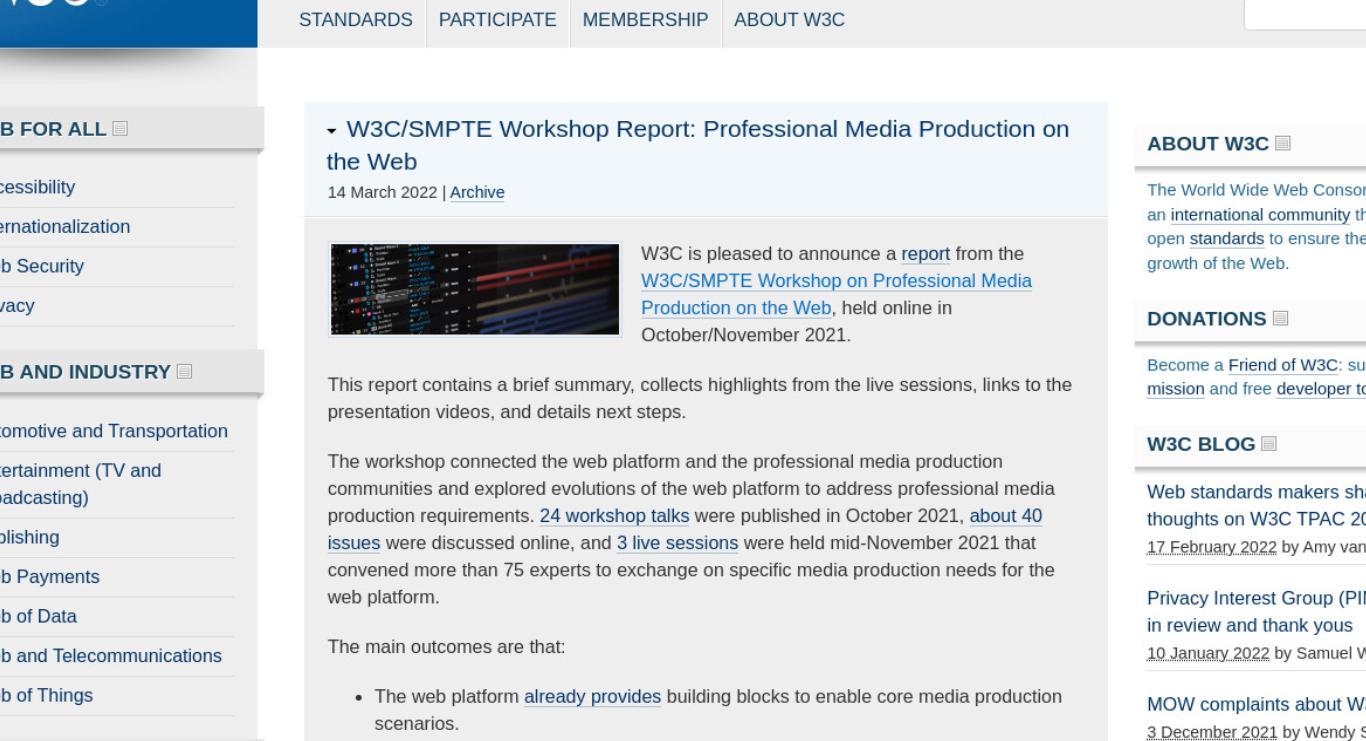Go to Entertainment (TV and Broadcasting)

point(80,484)
